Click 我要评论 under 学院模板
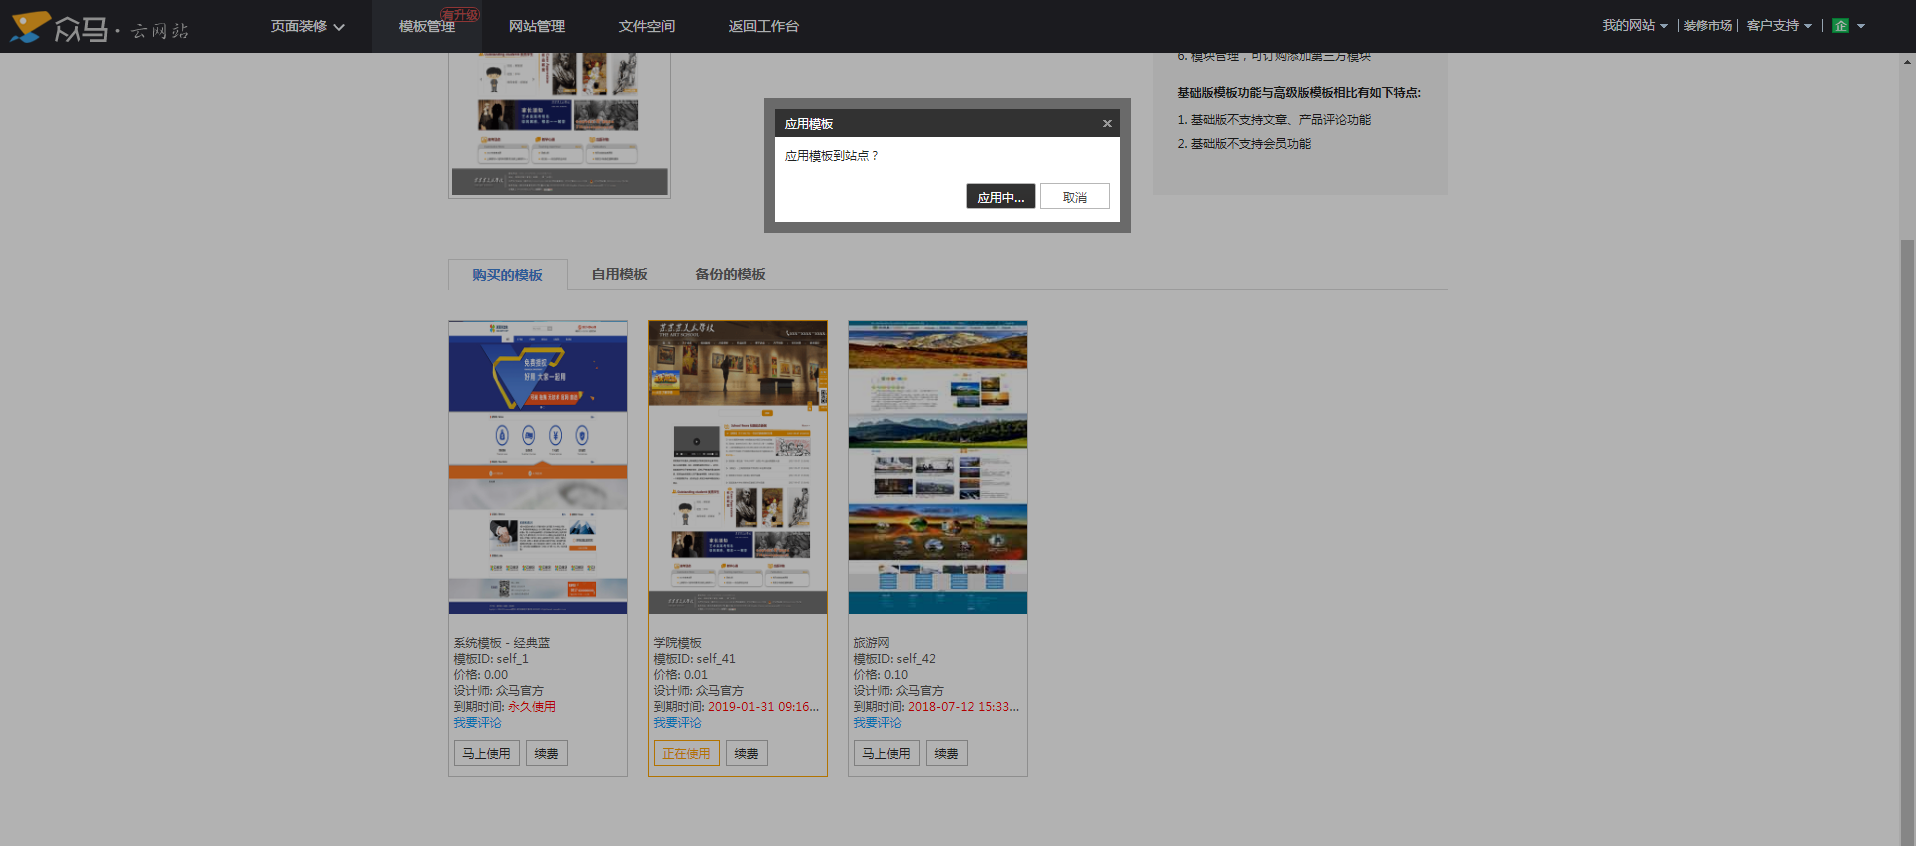This screenshot has width=1916, height=846. pyautogui.click(x=677, y=722)
